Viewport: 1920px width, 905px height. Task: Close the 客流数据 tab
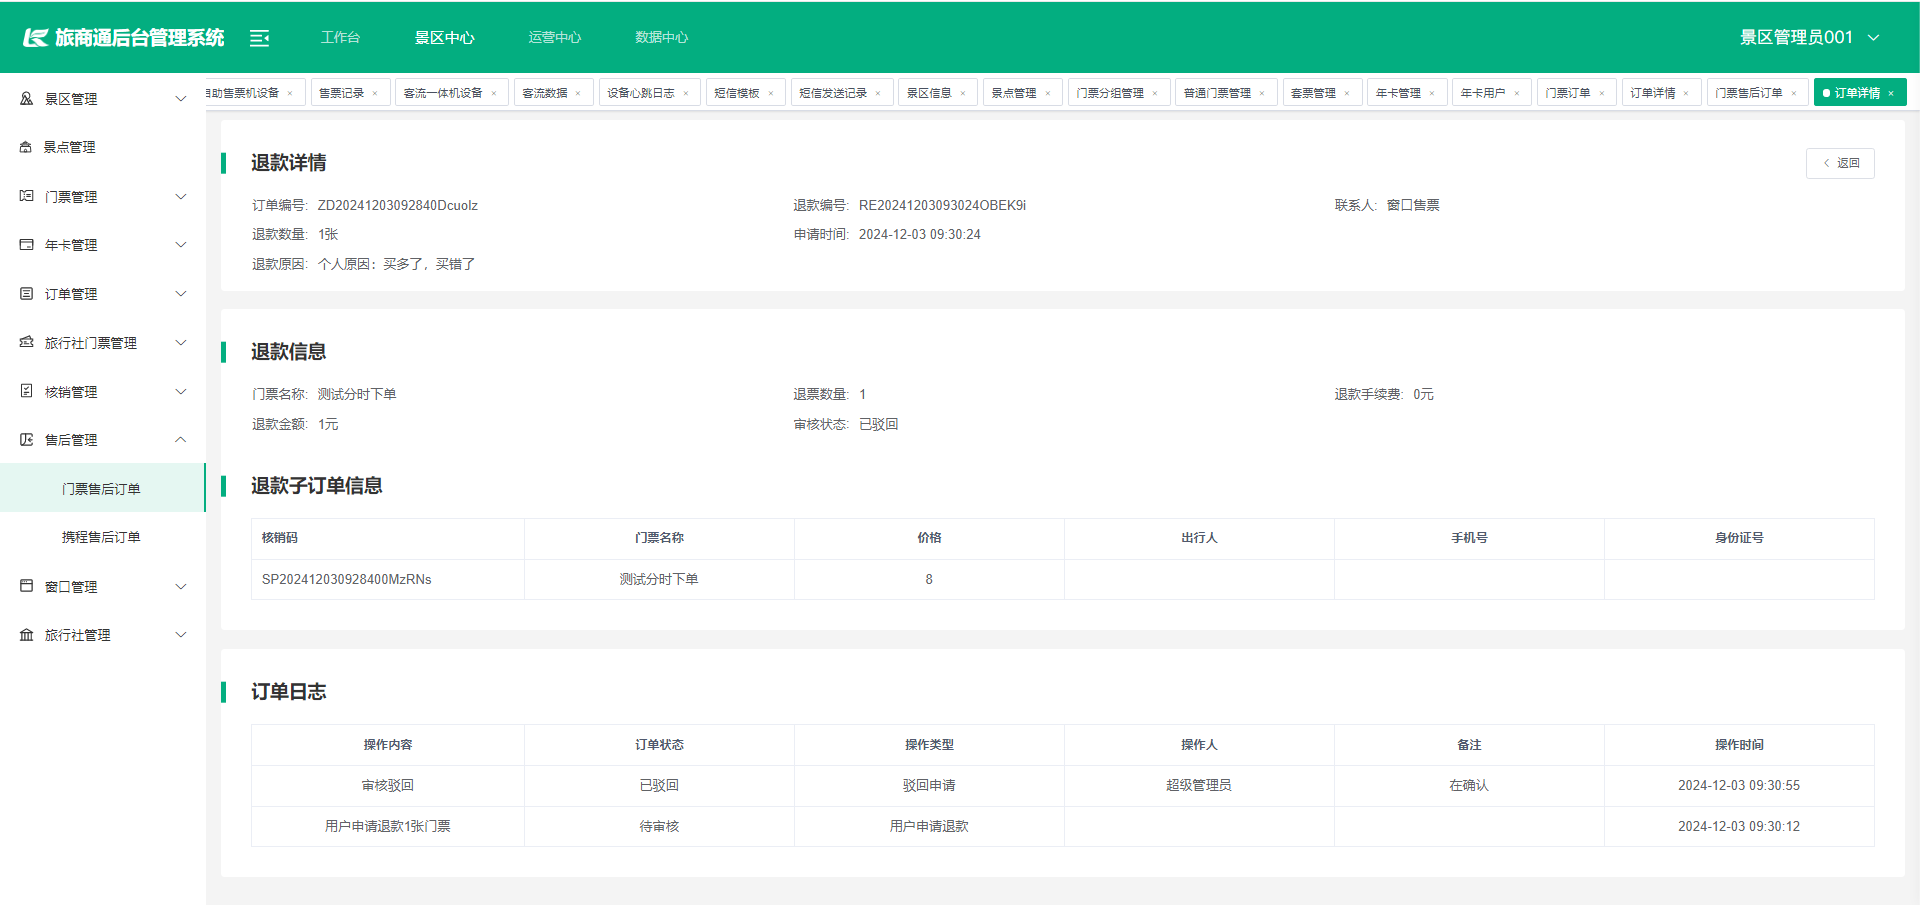click(x=578, y=93)
